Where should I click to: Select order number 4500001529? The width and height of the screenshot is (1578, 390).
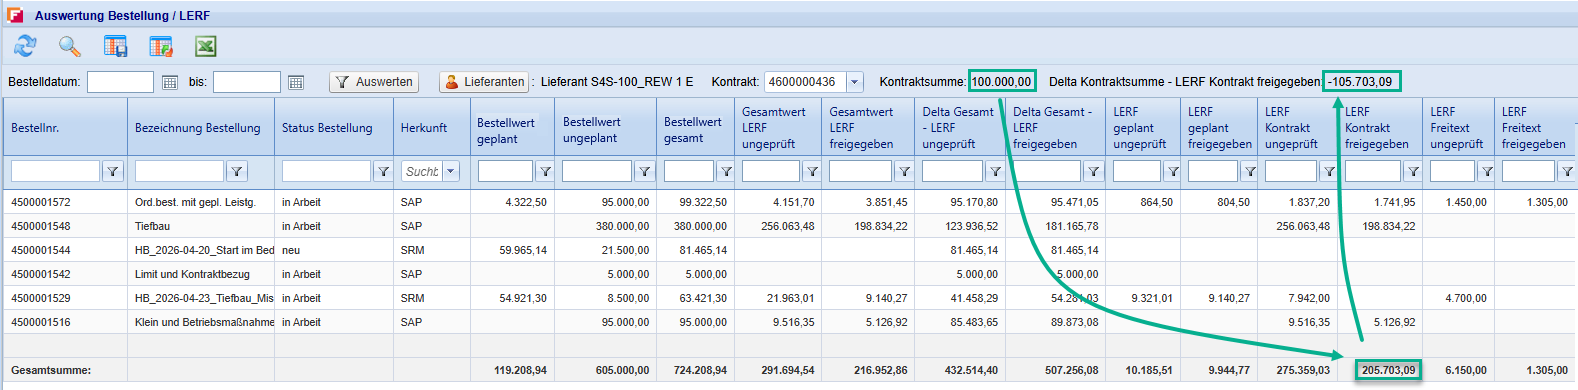tap(41, 298)
